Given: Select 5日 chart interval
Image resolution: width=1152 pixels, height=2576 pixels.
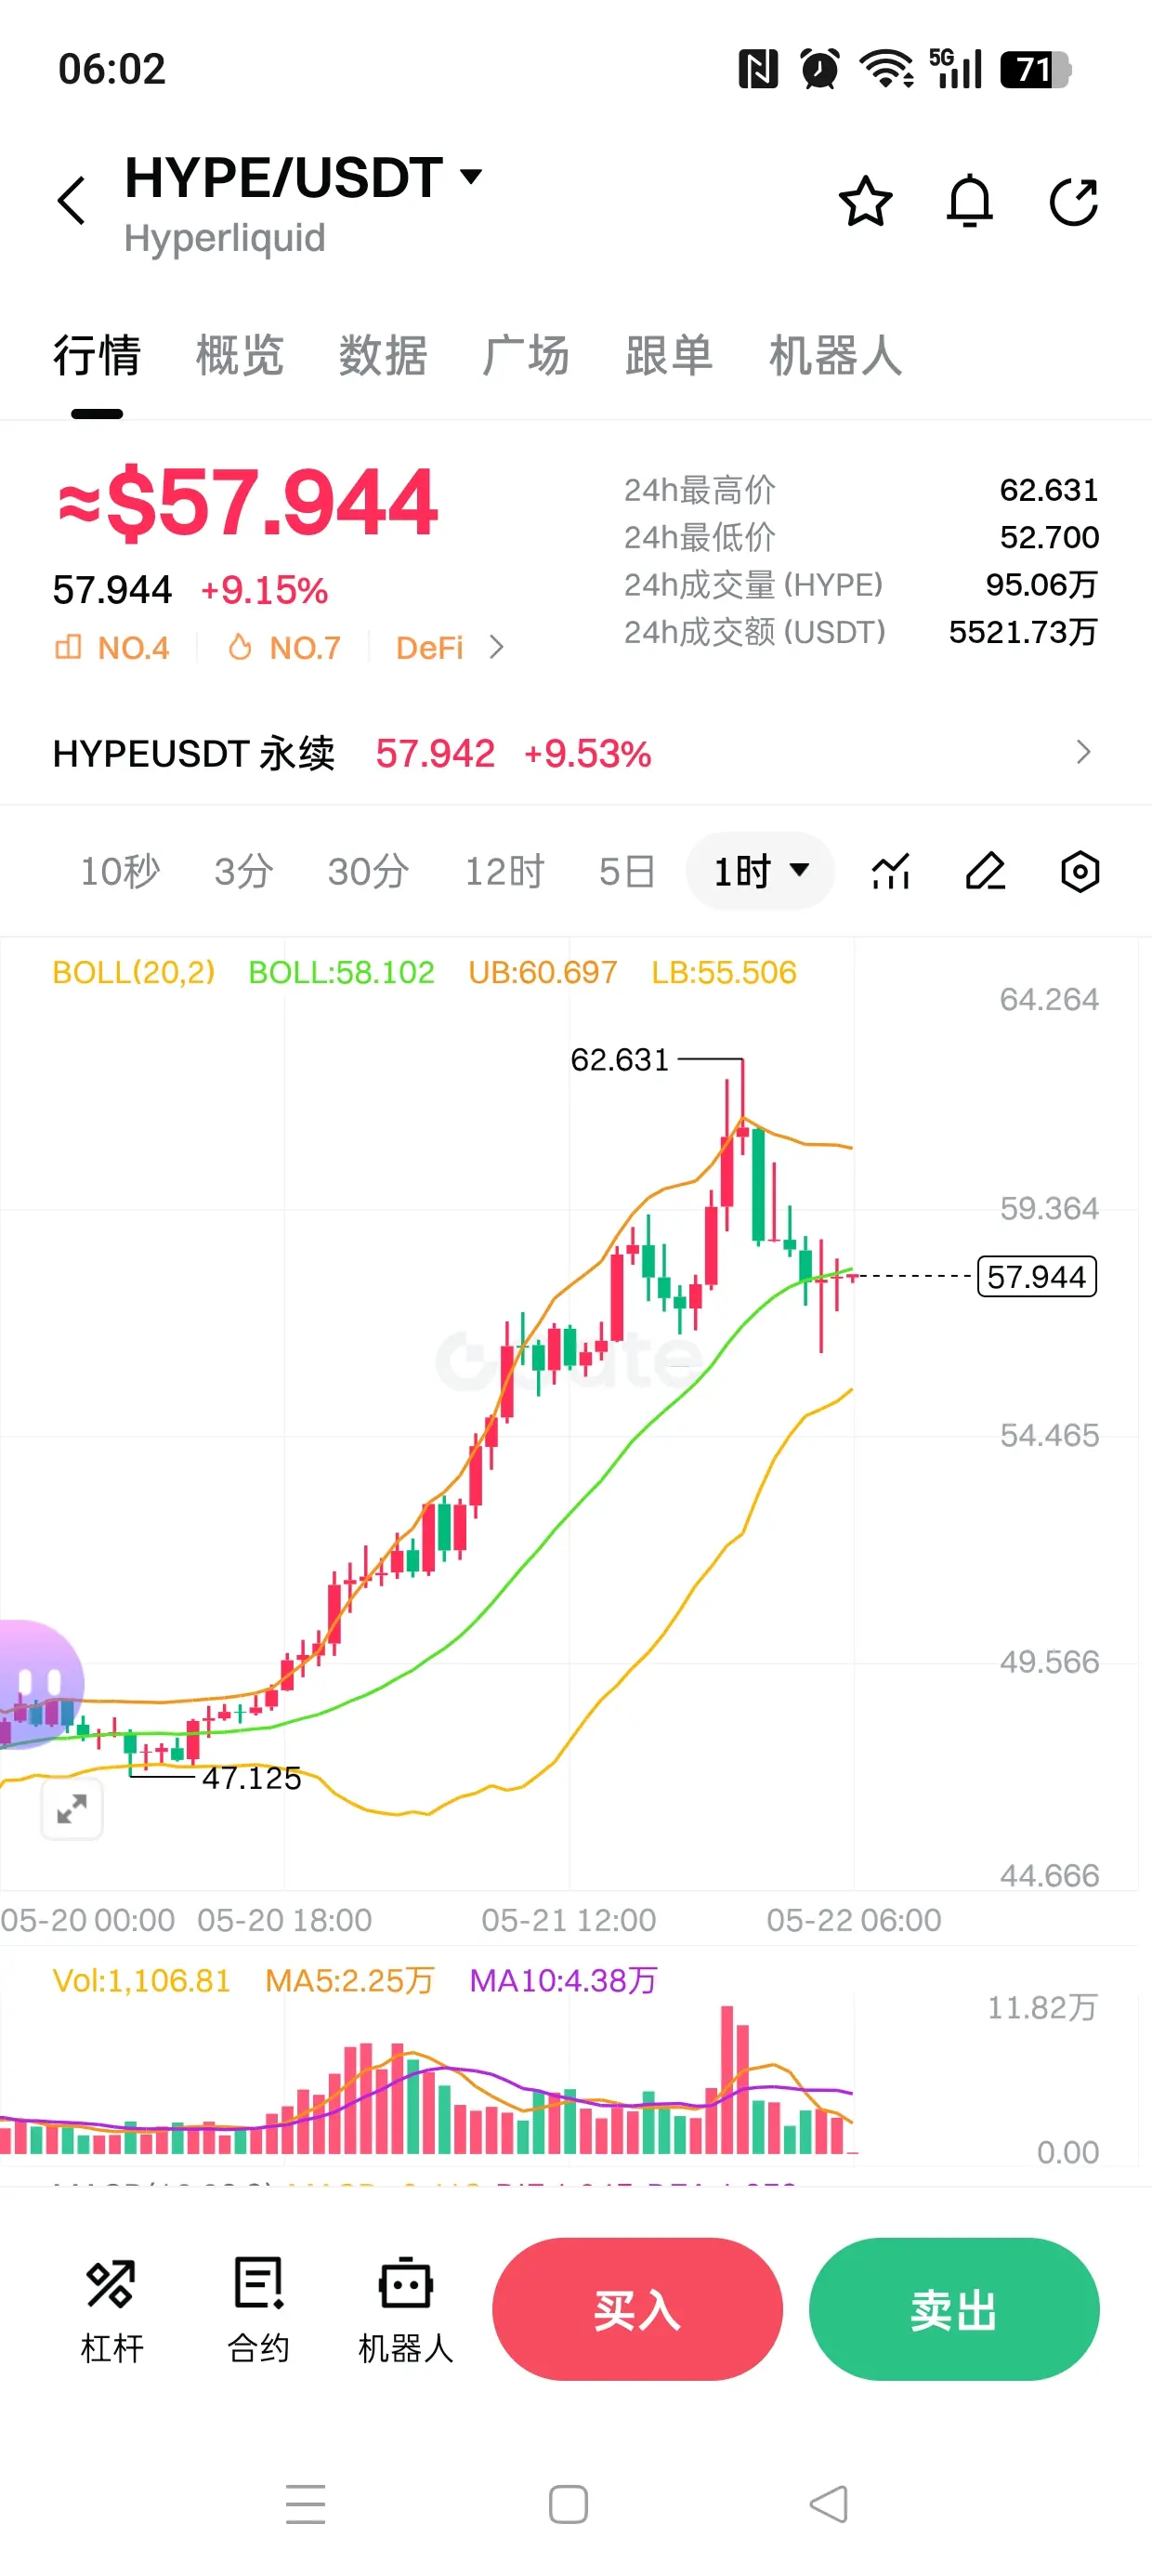Looking at the screenshot, I should tap(627, 871).
